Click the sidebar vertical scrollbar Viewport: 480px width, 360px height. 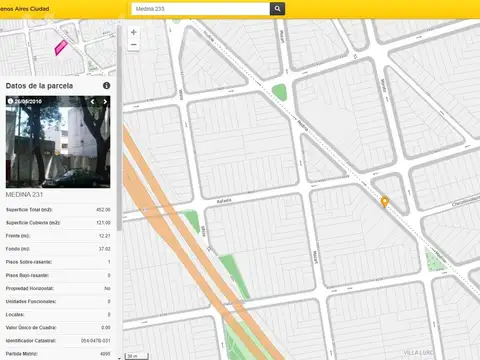pyautogui.click(x=119, y=127)
